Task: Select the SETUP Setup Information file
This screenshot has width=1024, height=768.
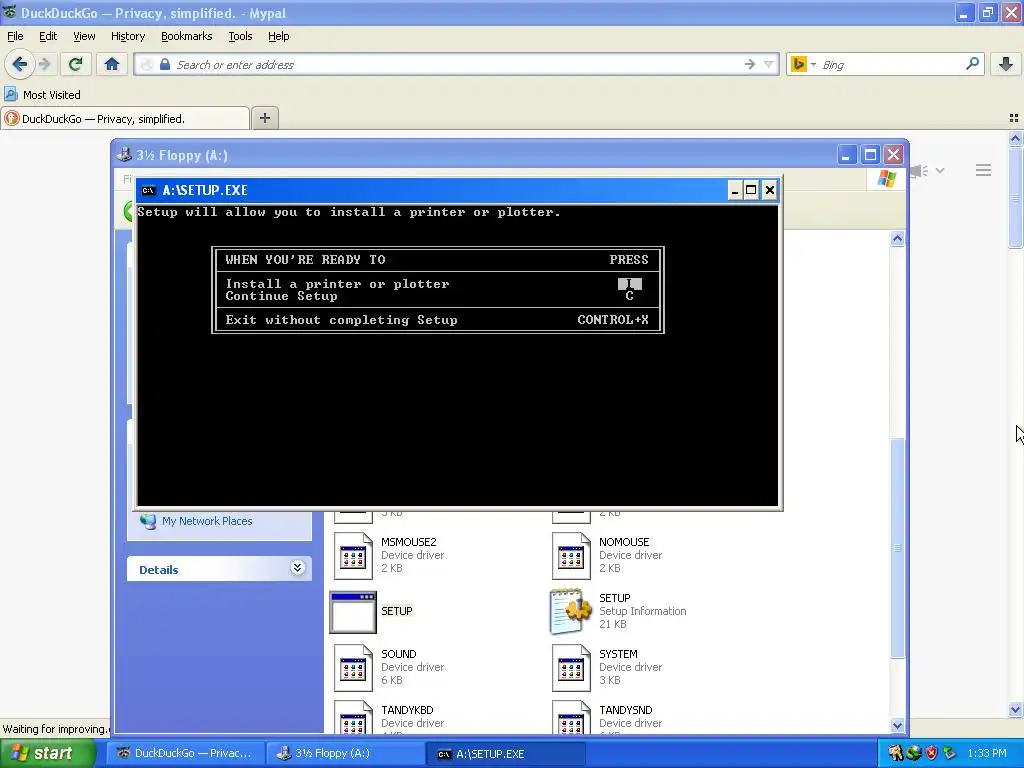Action: pyautogui.click(x=618, y=611)
